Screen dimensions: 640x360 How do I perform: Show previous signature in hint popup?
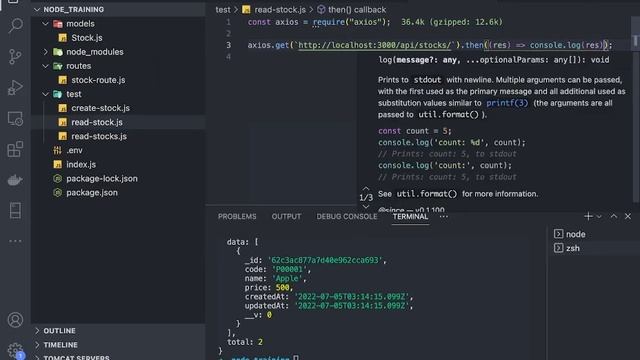click(x=366, y=189)
